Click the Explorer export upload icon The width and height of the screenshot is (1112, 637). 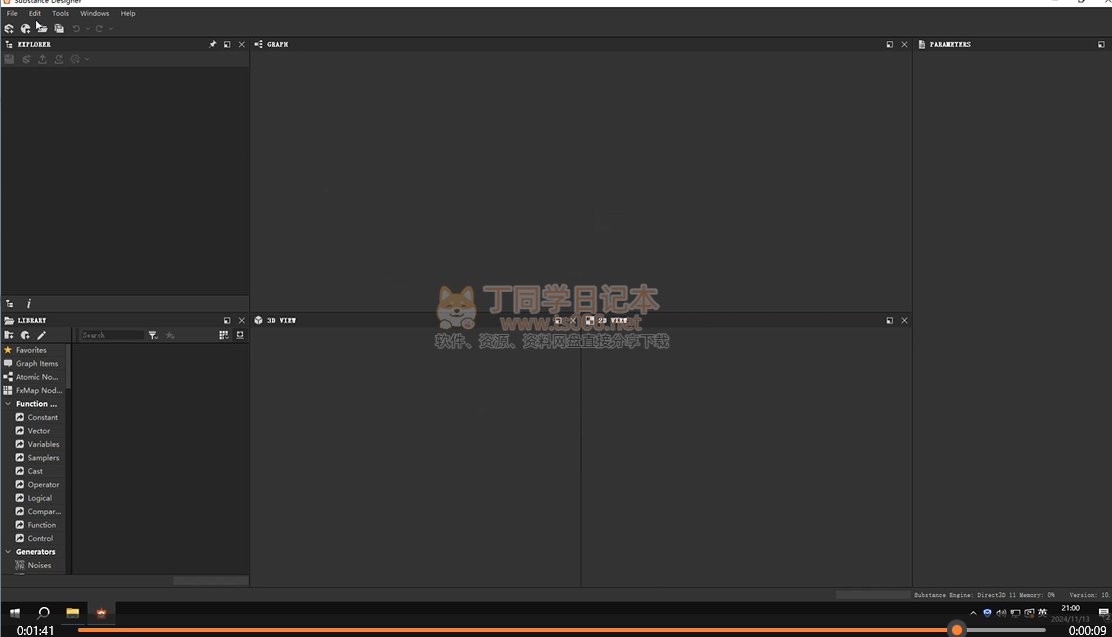(x=43, y=59)
